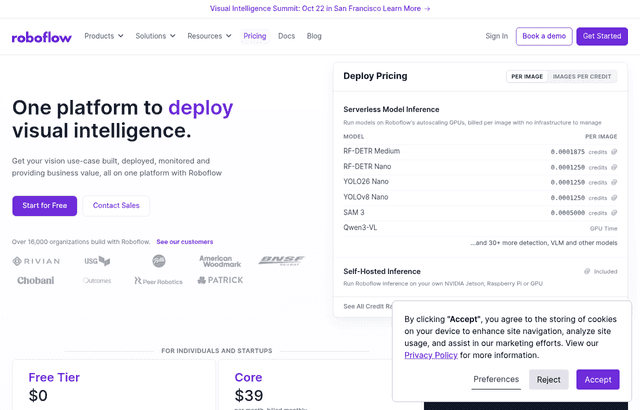Click the Rivian customer logo
Viewport: 640px width, 410px height.
pyautogui.click(x=36, y=261)
